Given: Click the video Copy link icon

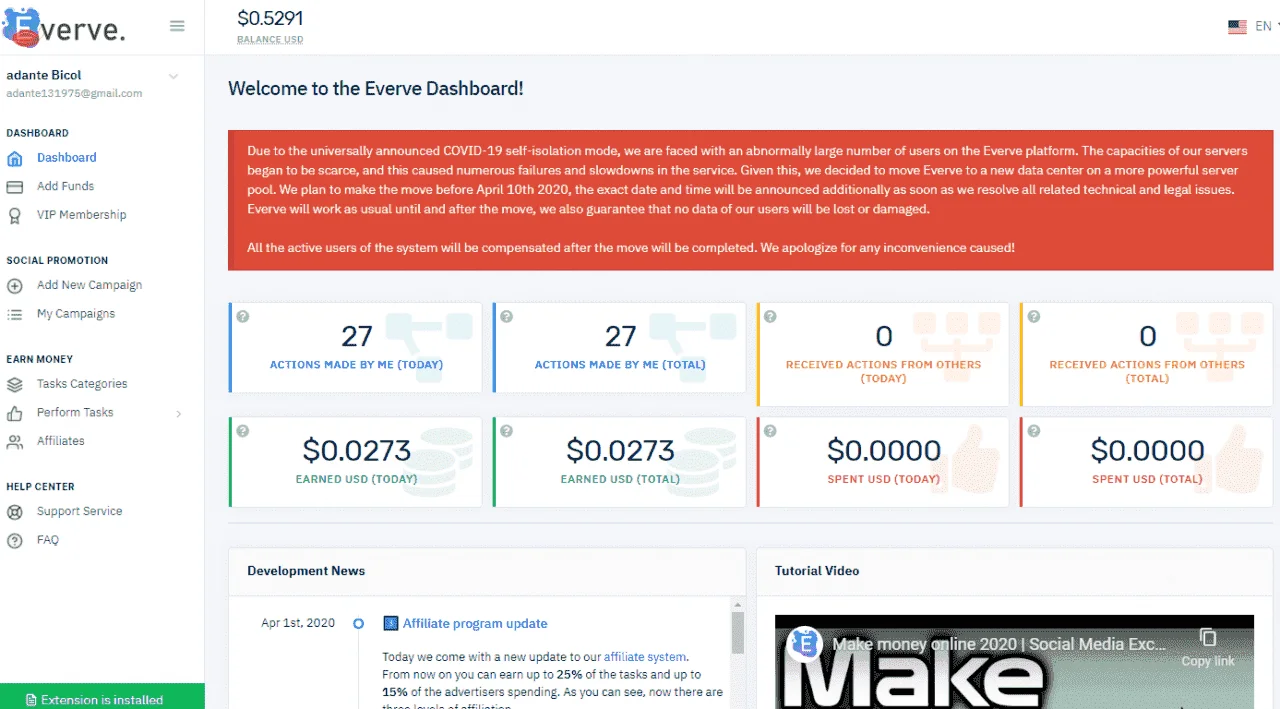Looking at the screenshot, I should [x=1208, y=638].
